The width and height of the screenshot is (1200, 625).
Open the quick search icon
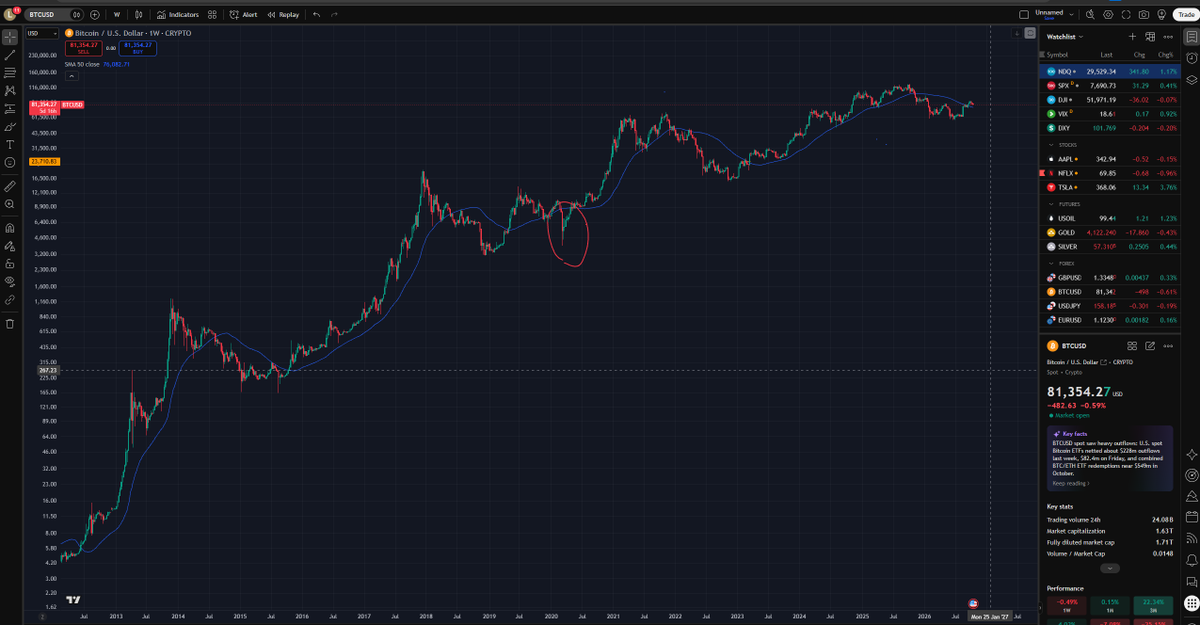[1090, 15]
